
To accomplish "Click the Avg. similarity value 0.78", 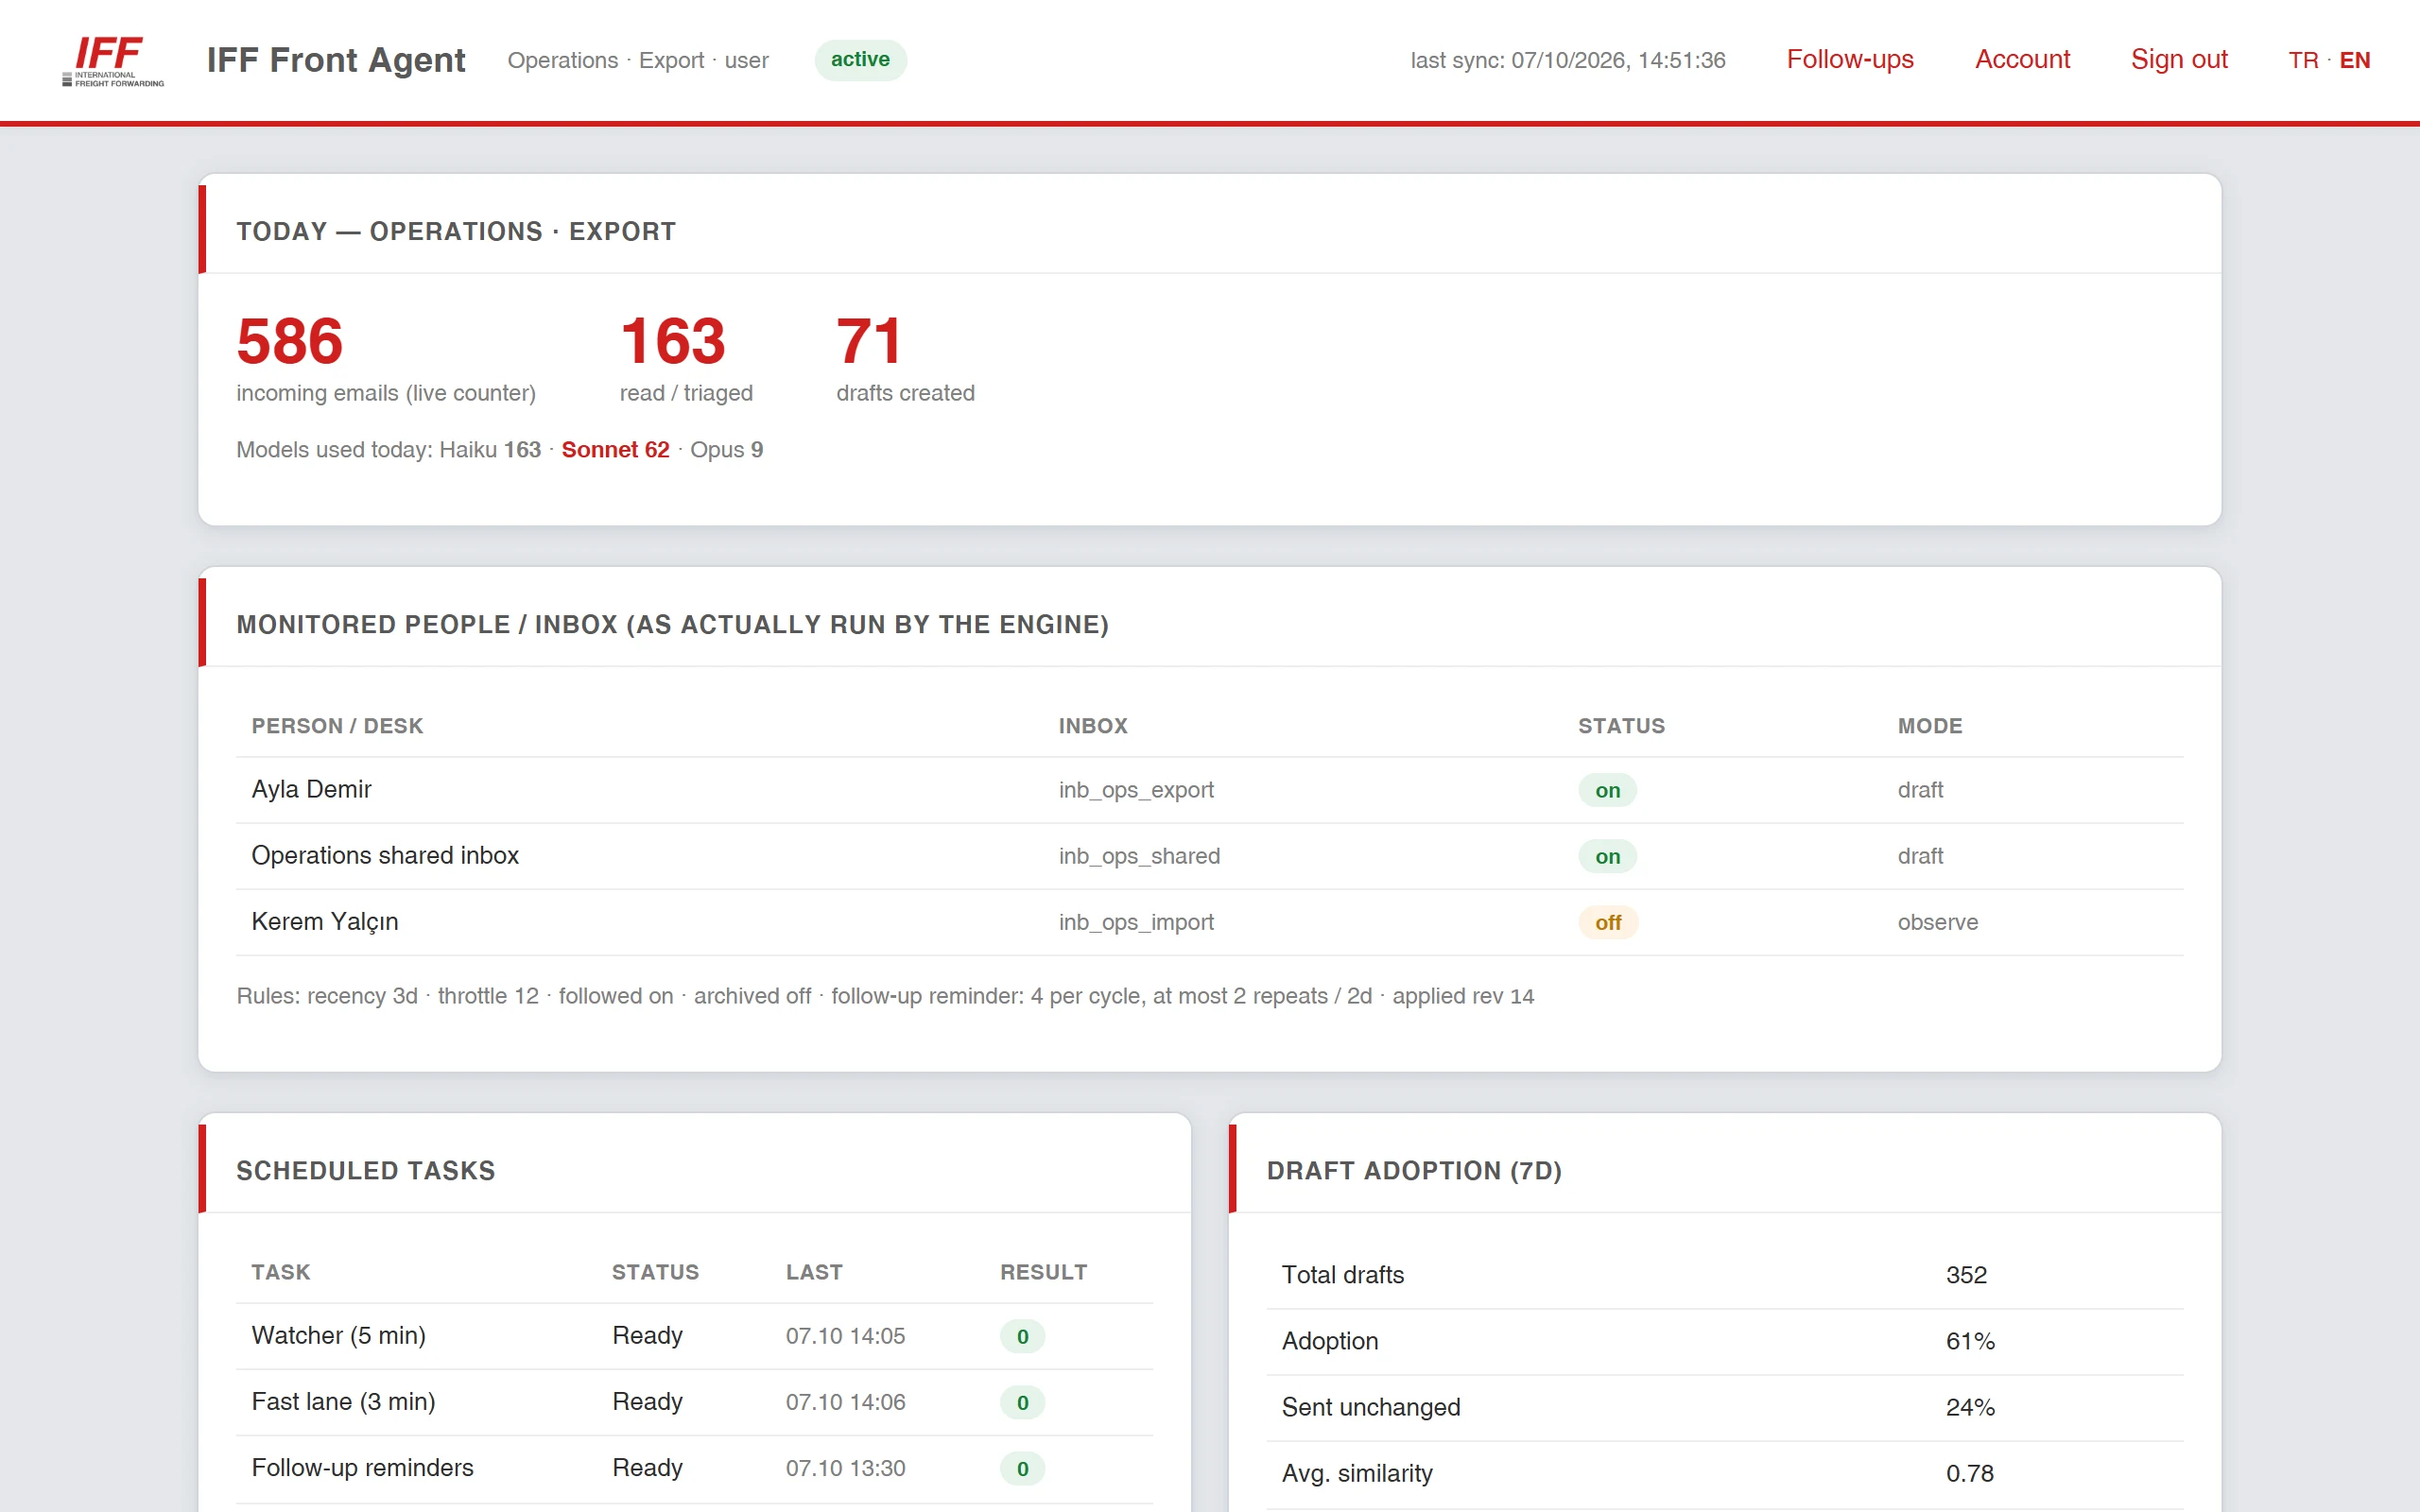I will pos(1969,1473).
